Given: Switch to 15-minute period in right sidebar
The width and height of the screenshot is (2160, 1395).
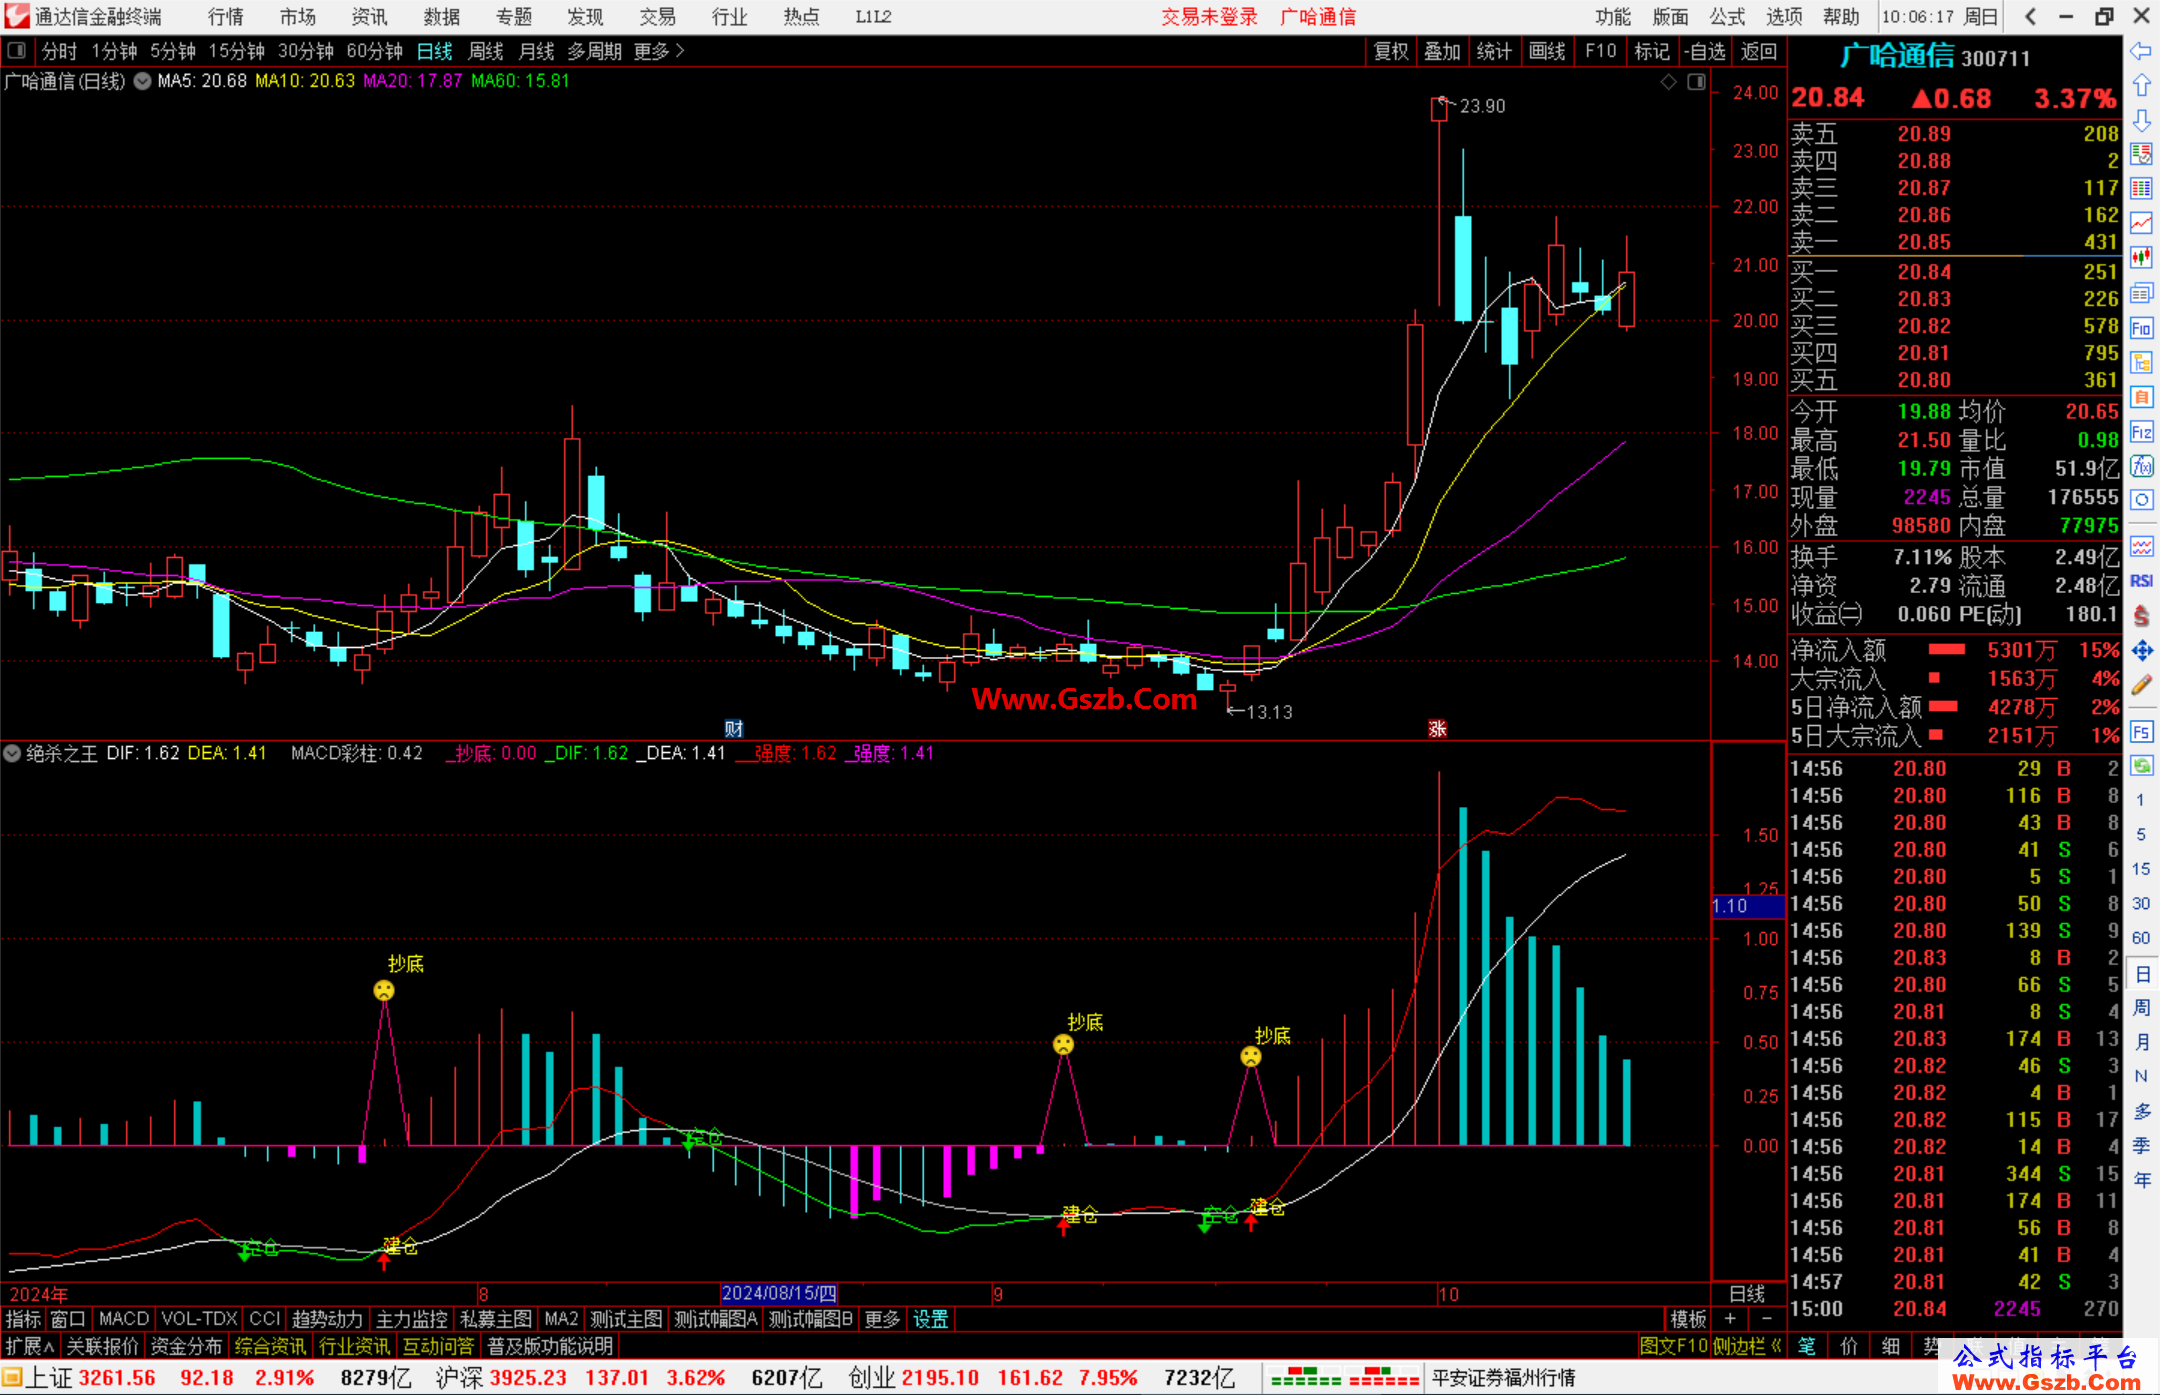Looking at the screenshot, I should click(2141, 869).
